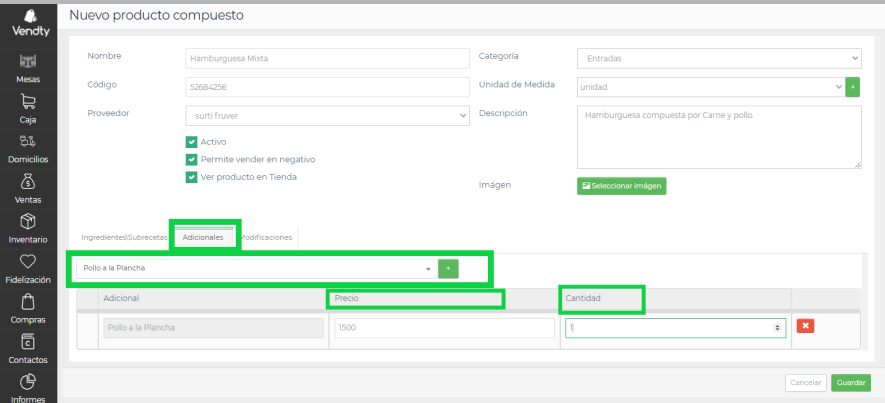This screenshot has width=885, height=403.
Task: Open the Categoría dropdown
Action: pos(720,58)
